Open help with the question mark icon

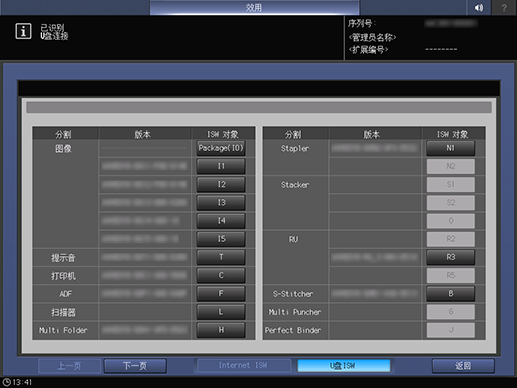tap(504, 7)
